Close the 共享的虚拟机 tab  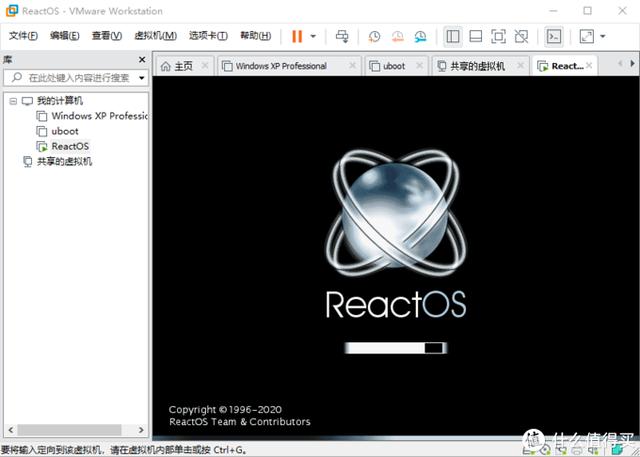tap(520, 66)
